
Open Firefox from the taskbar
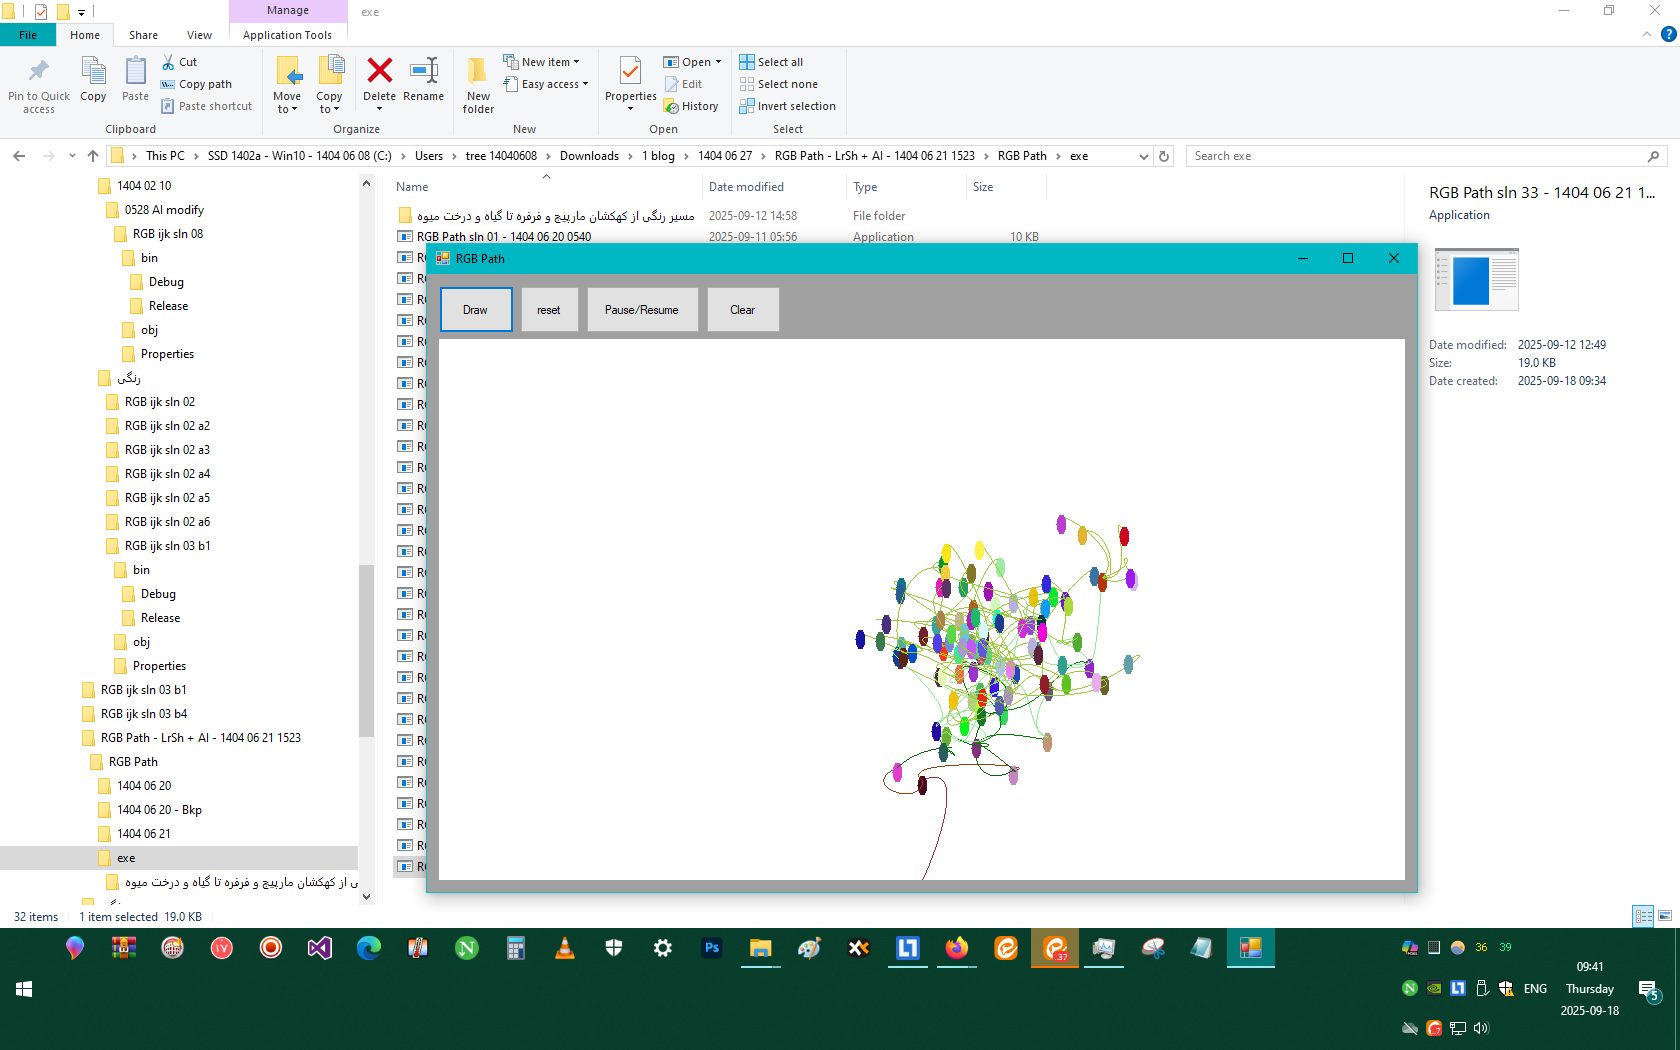(957, 948)
